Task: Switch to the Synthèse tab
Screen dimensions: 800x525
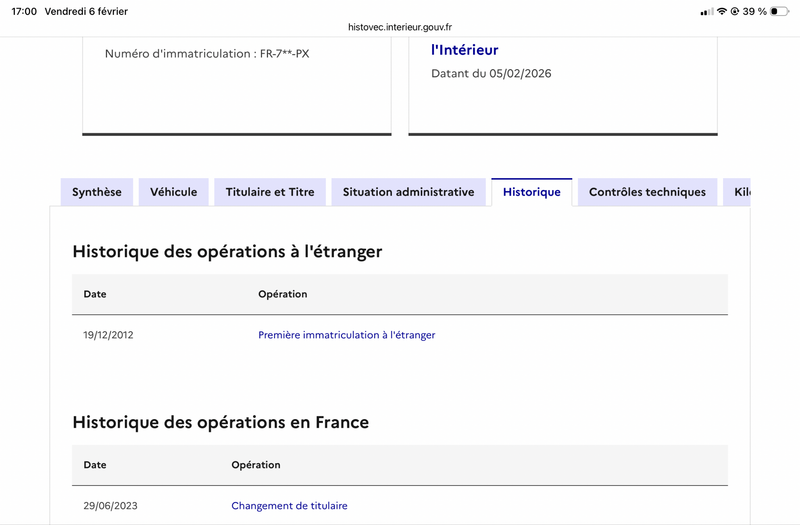Action: click(97, 192)
